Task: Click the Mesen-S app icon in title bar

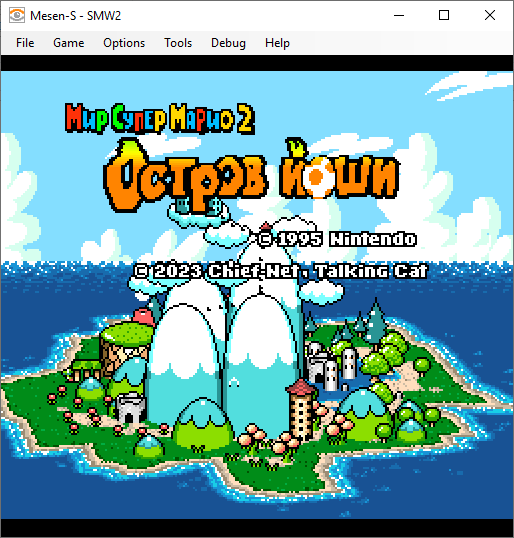Action: coord(16,15)
